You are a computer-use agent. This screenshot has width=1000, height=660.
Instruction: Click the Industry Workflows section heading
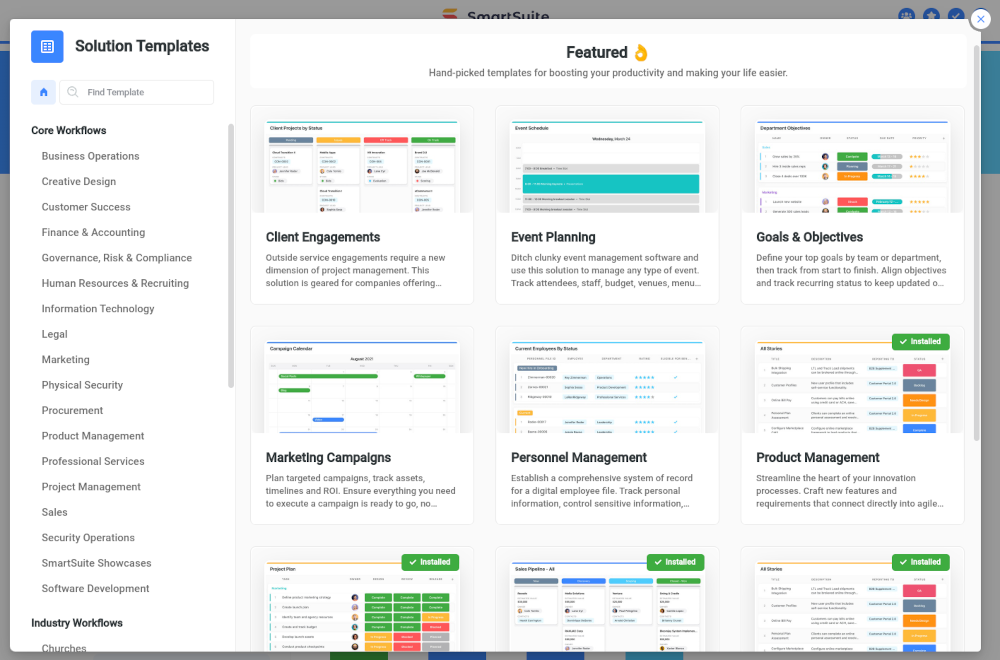[77, 623]
